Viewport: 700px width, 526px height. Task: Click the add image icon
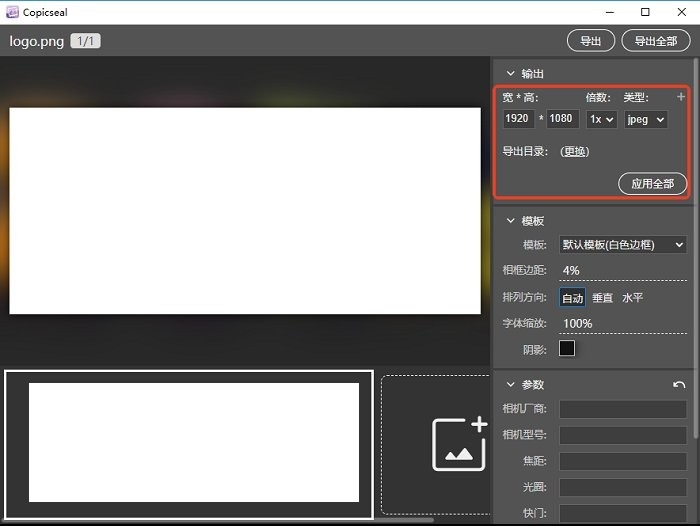pos(460,443)
